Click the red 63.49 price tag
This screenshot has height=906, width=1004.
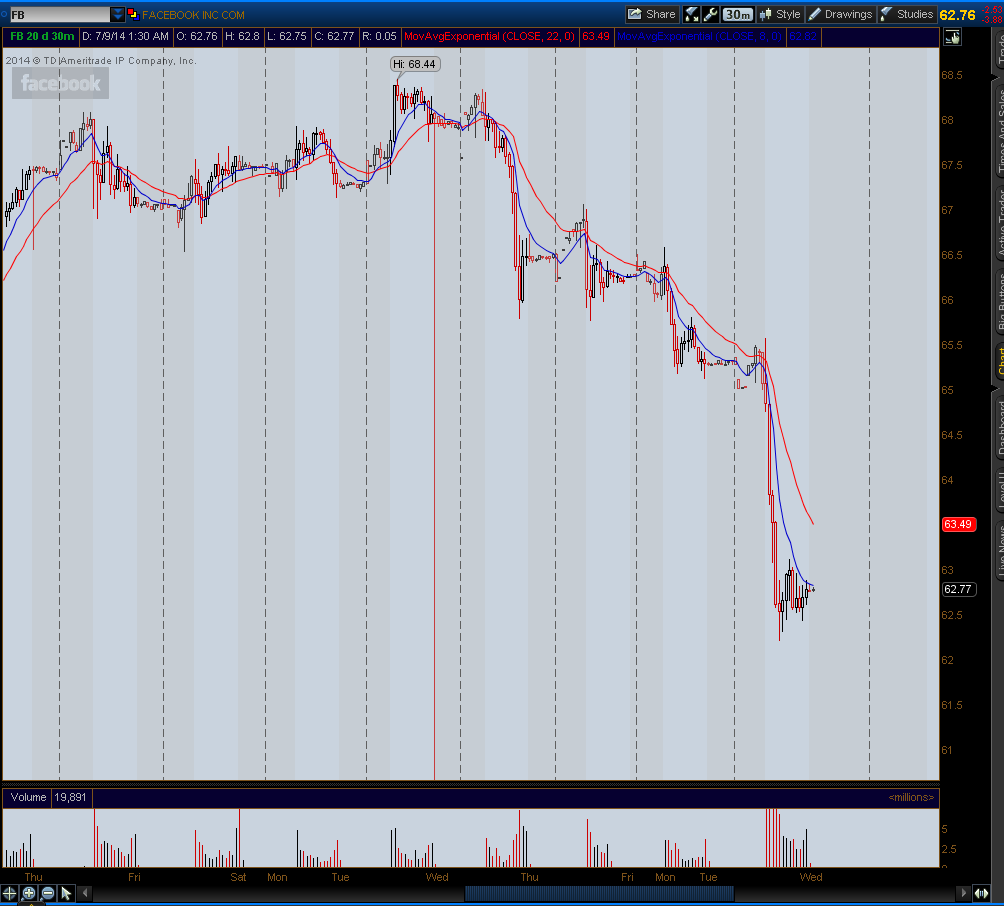tap(958, 524)
